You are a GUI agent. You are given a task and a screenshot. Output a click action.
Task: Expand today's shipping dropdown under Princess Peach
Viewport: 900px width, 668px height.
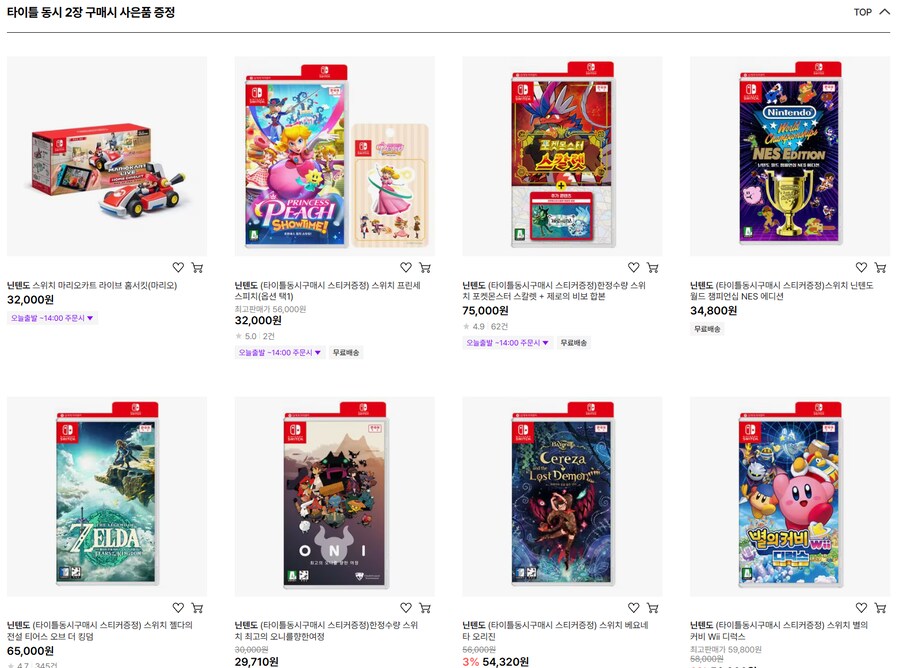click(281, 352)
